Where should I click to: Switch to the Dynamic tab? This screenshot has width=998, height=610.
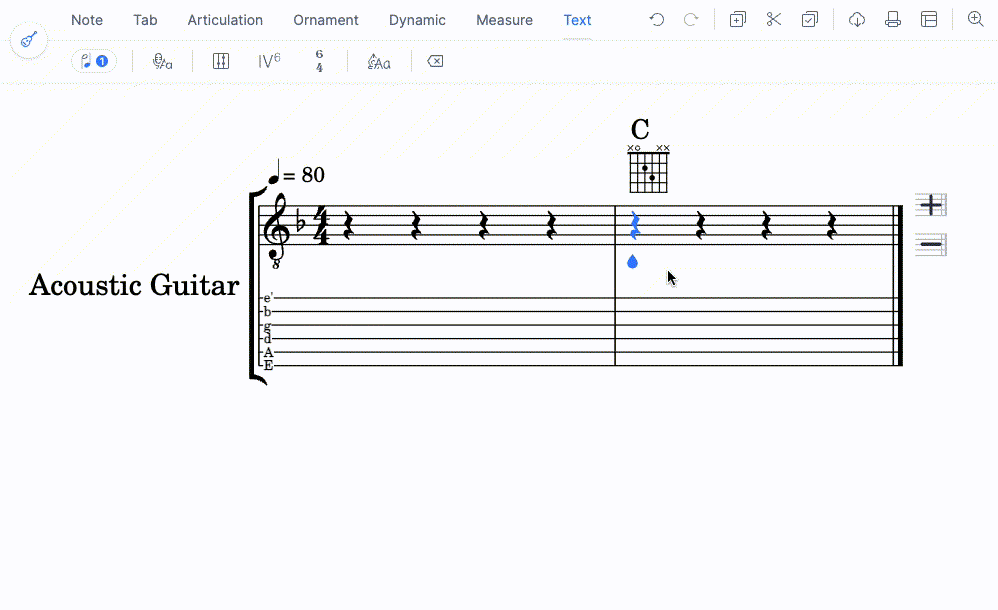417,20
